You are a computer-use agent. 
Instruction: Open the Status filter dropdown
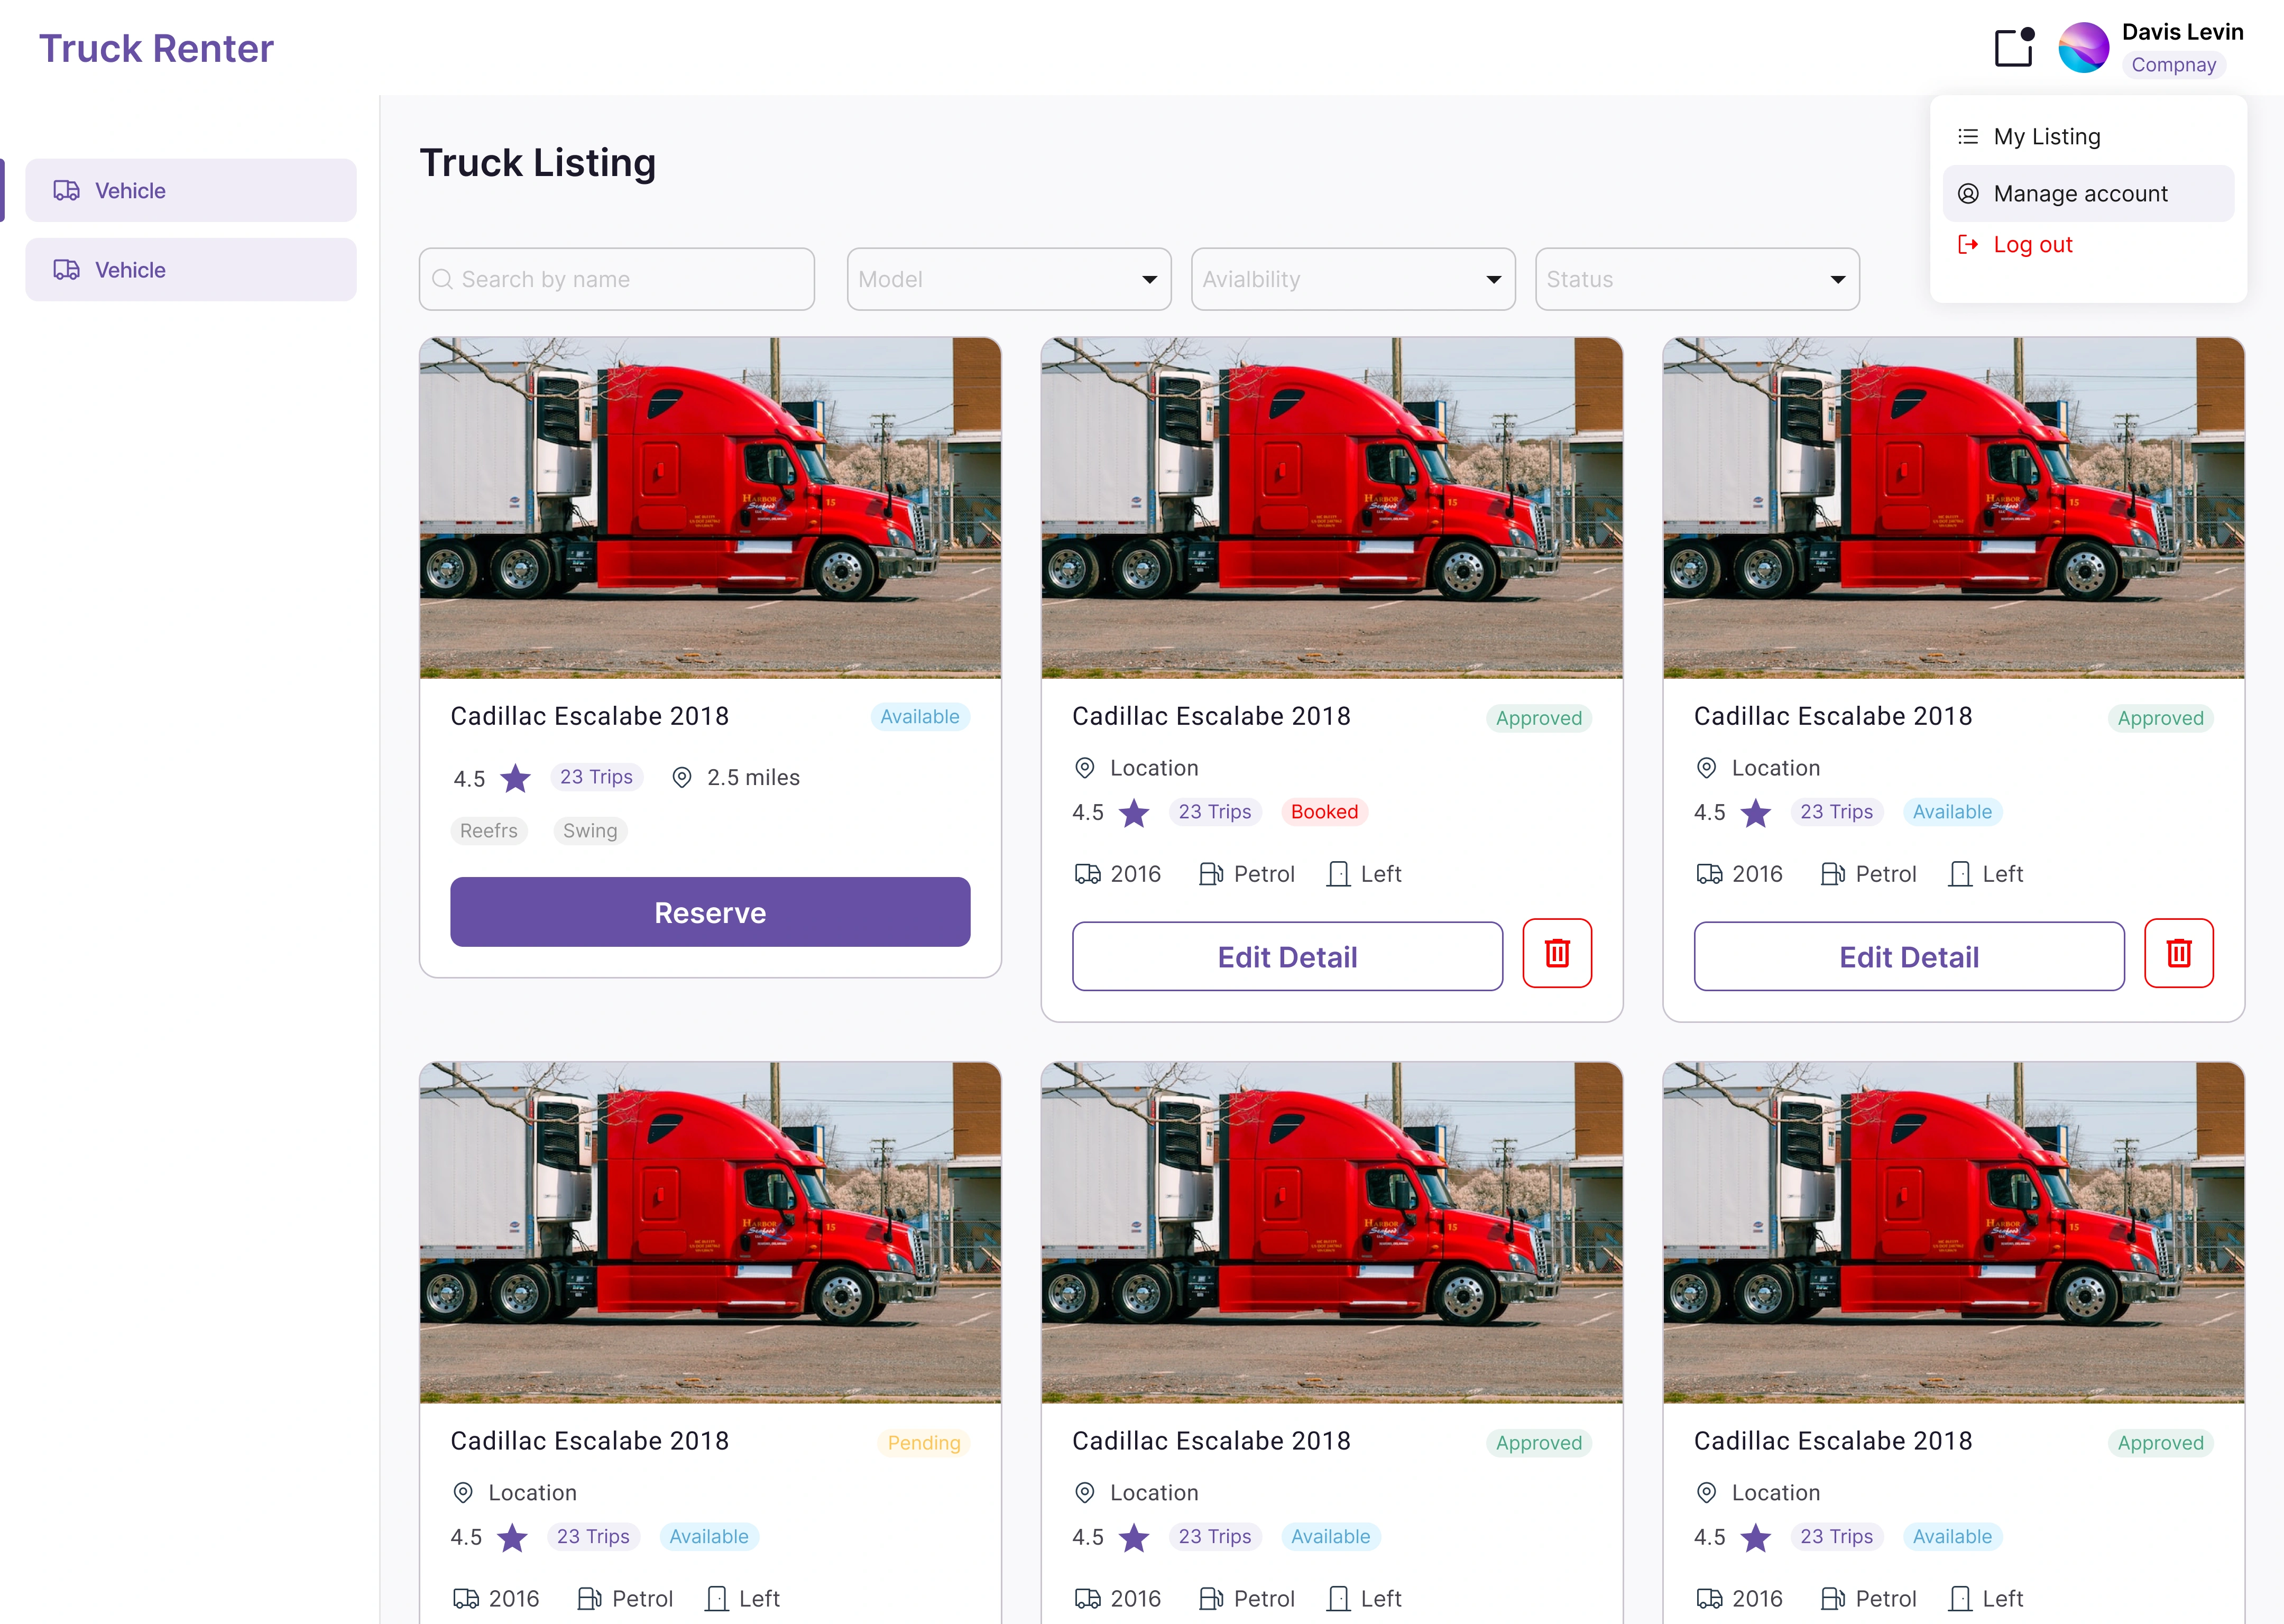pyautogui.click(x=1697, y=279)
